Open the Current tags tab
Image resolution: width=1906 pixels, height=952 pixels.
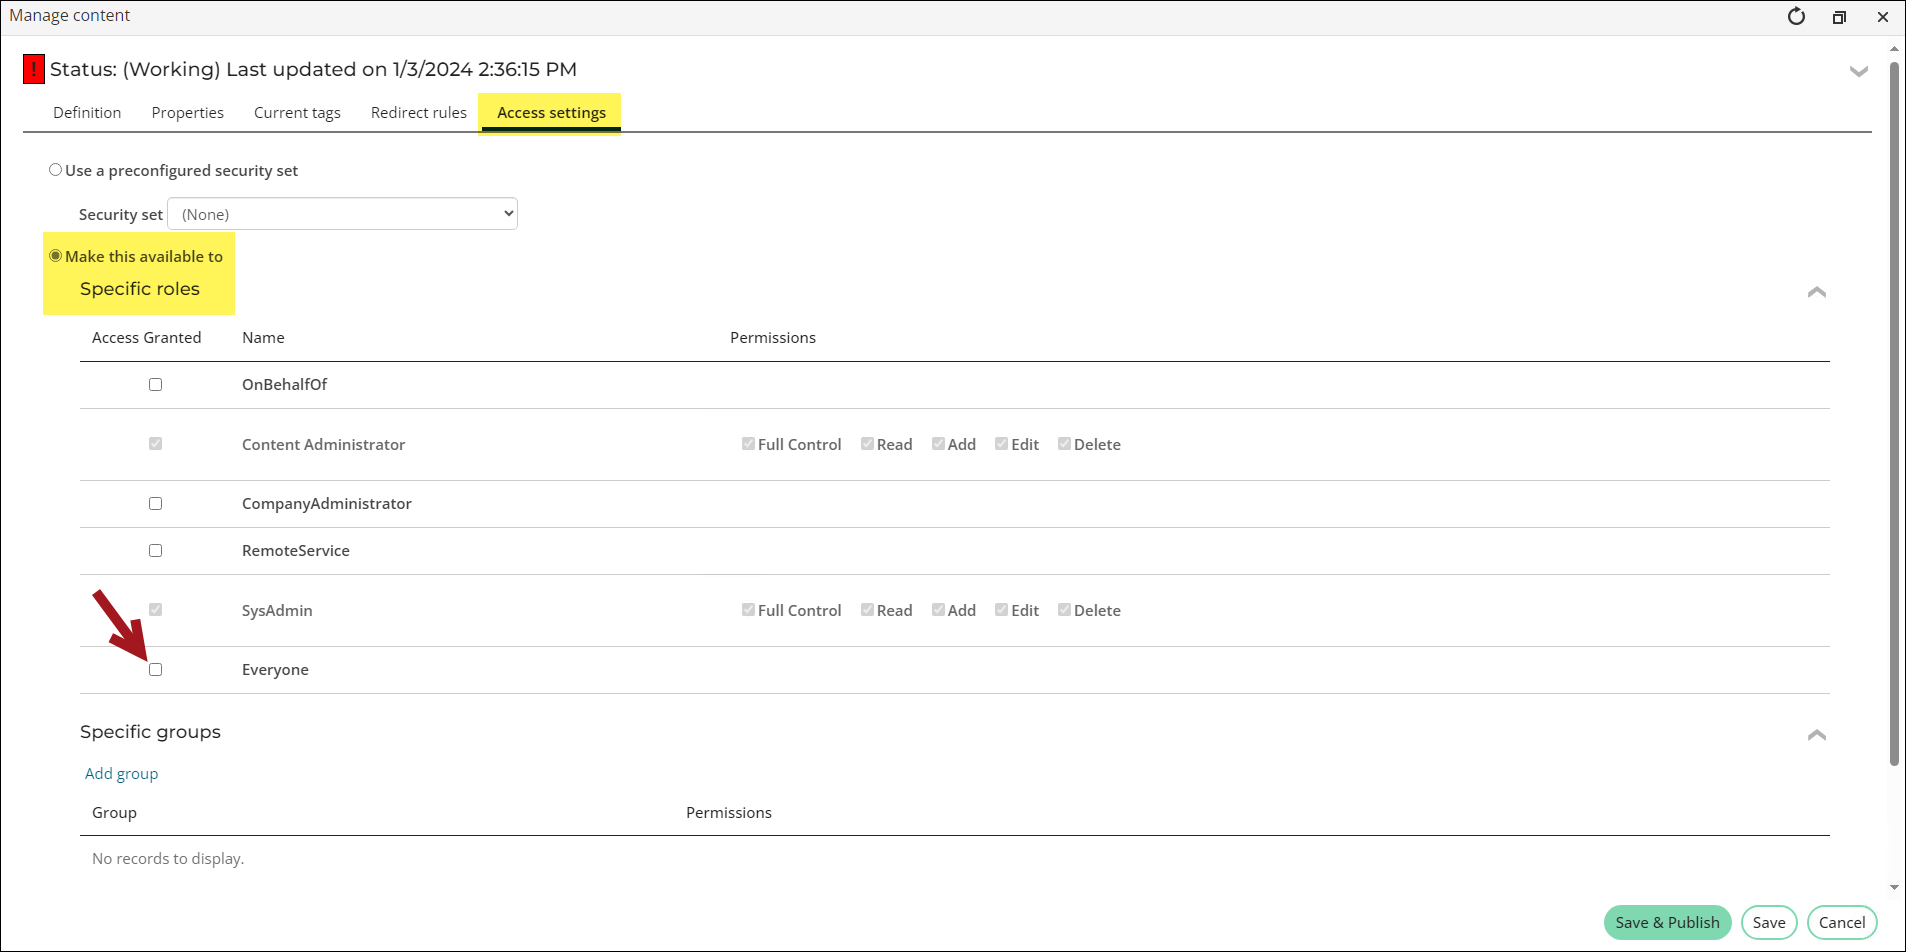297,113
